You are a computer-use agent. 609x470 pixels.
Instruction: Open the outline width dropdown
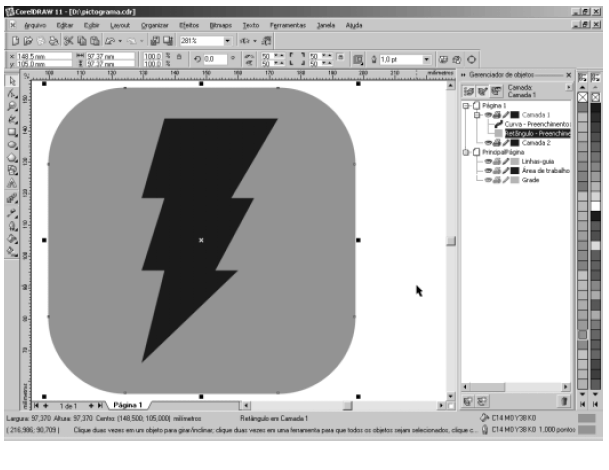[x=427, y=60]
